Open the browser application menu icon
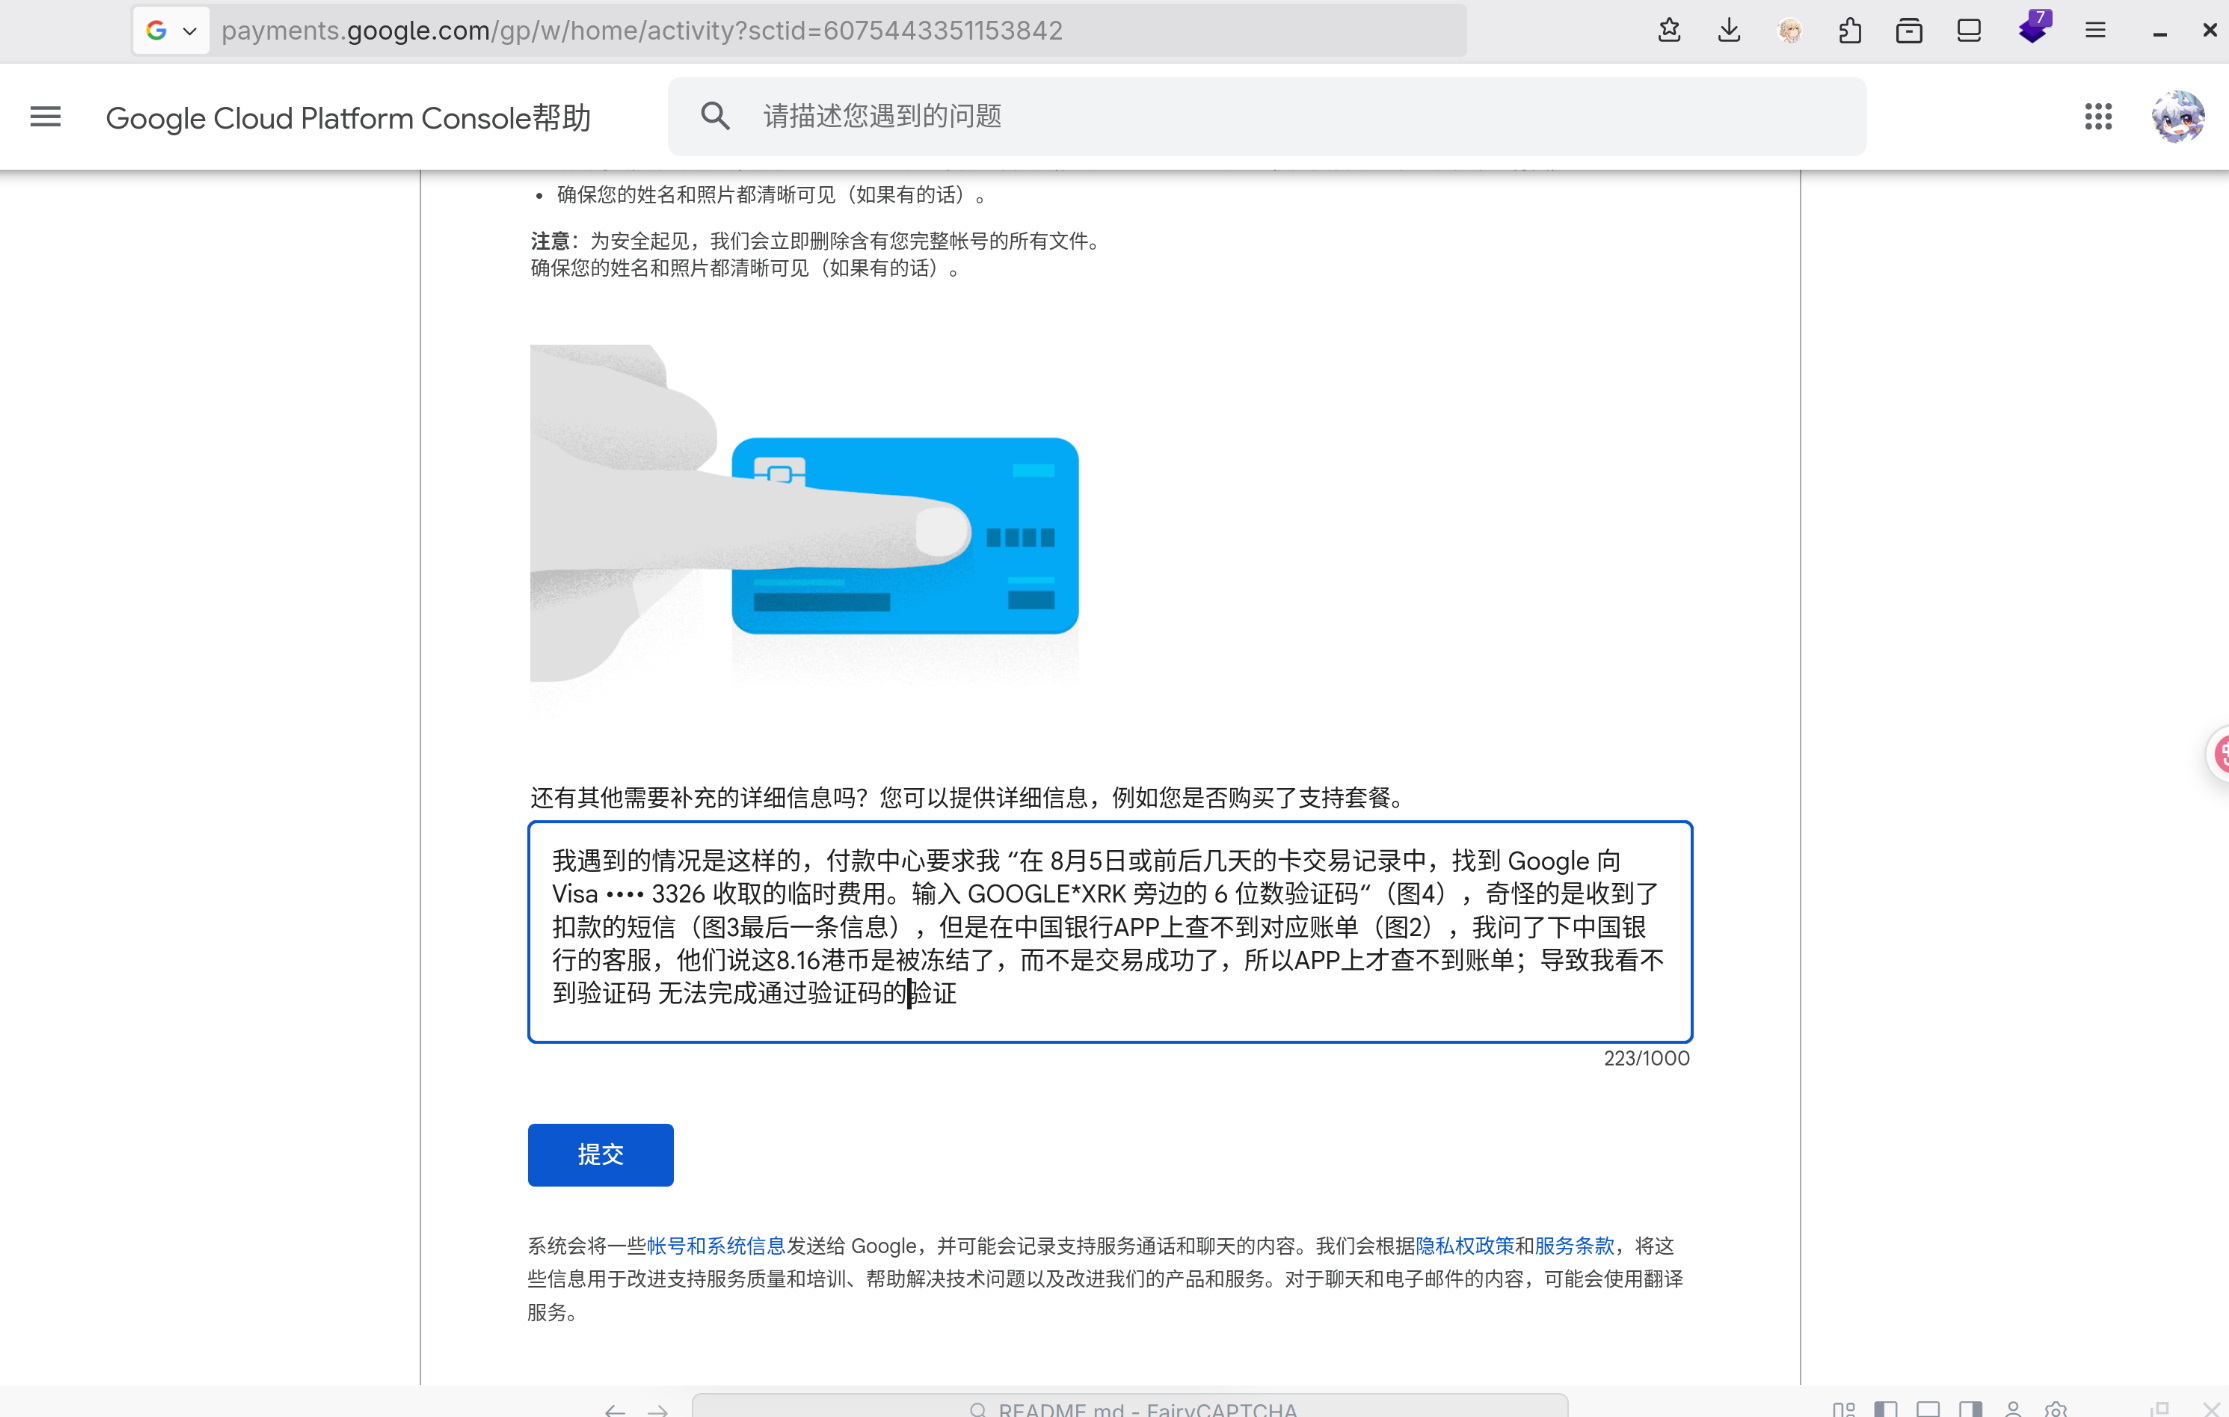 tap(2096, 31)
